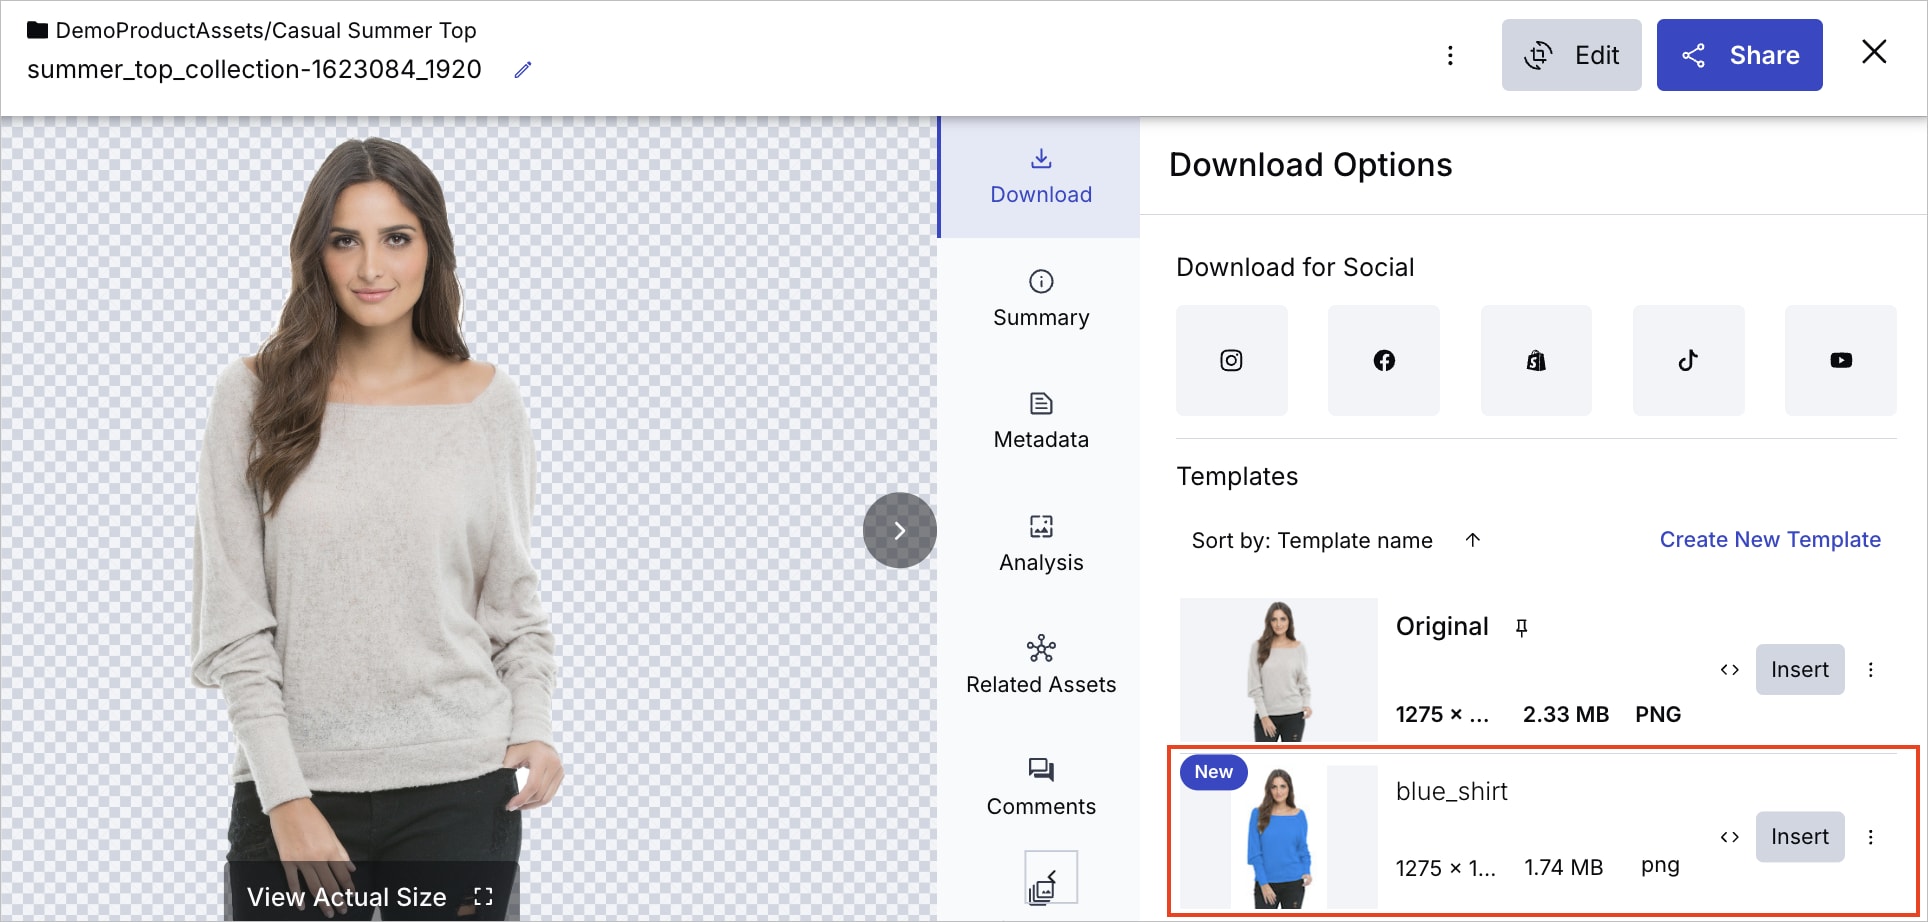Toggle sort direction arrow for templates
This screenshot has width=1928, height=922.
pyautogui.click(x=1472, y=540)
